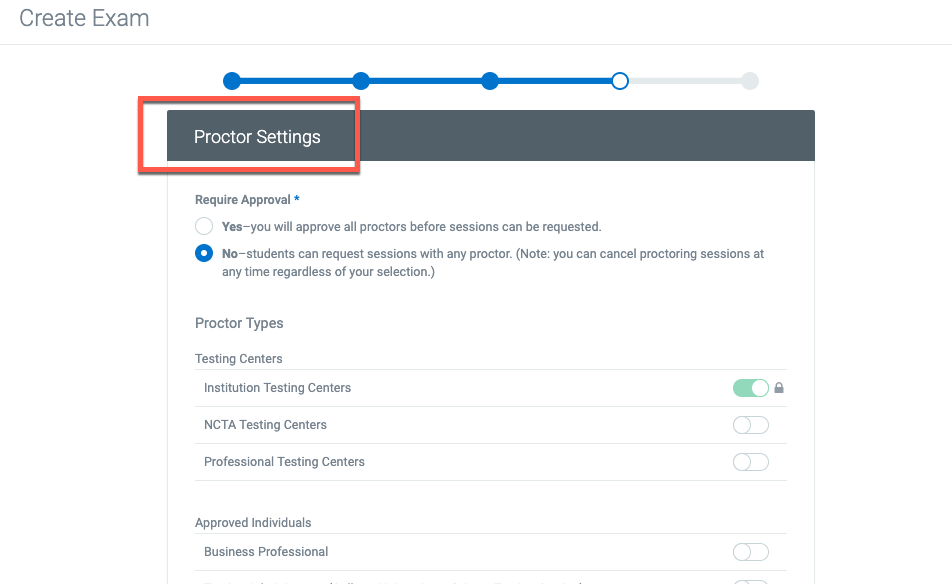Screen dimensions: 952x584
Task: Select the first step circle in progress bar
Action: [x=232, y=81]
